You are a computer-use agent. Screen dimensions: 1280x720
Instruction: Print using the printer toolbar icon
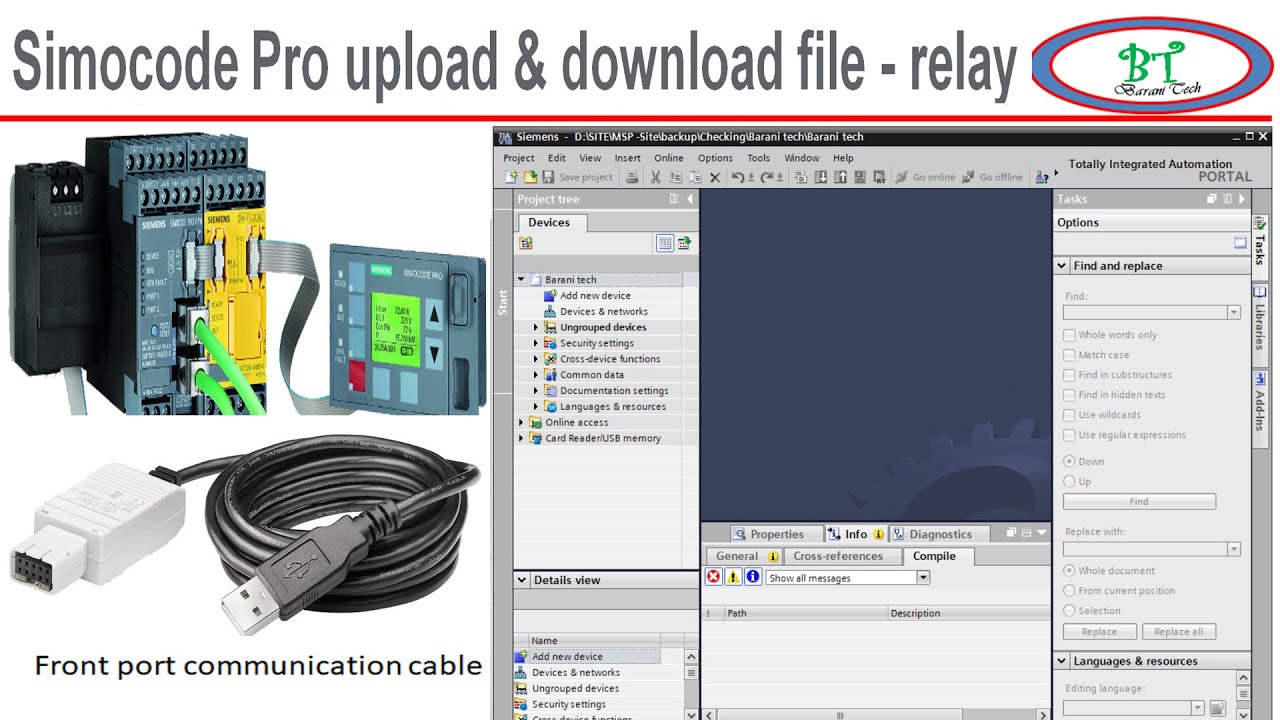pyautogui.click(x=632, y=177)
